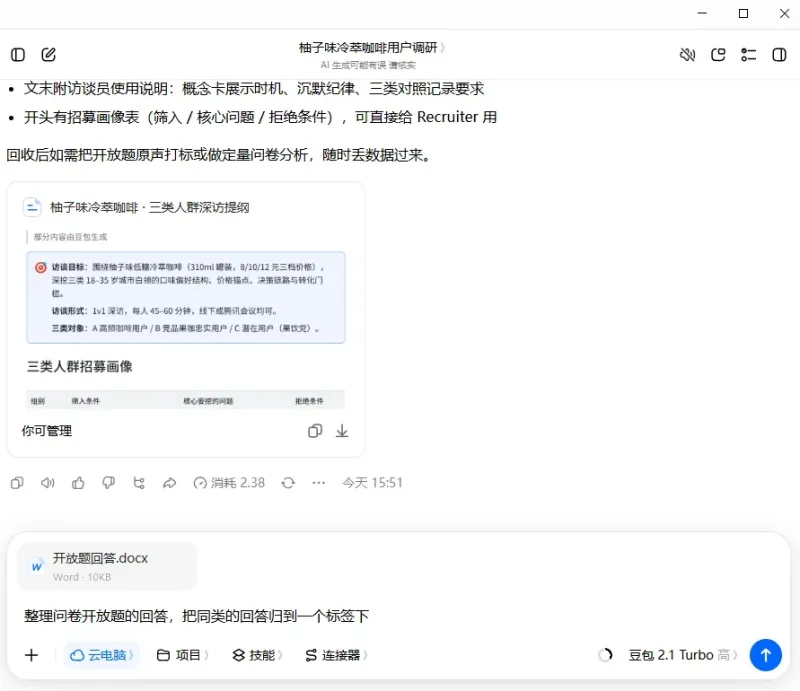Click the 拒绝条件 table header
The height and width of the screenshot is (691, 800).
click(309, 401)
